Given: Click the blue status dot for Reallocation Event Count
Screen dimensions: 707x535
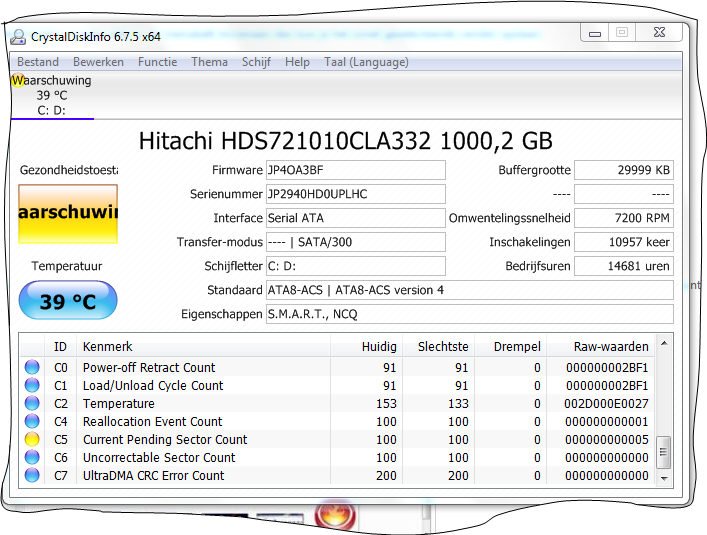Looking at the screenshot, I should tap(32, 421).
